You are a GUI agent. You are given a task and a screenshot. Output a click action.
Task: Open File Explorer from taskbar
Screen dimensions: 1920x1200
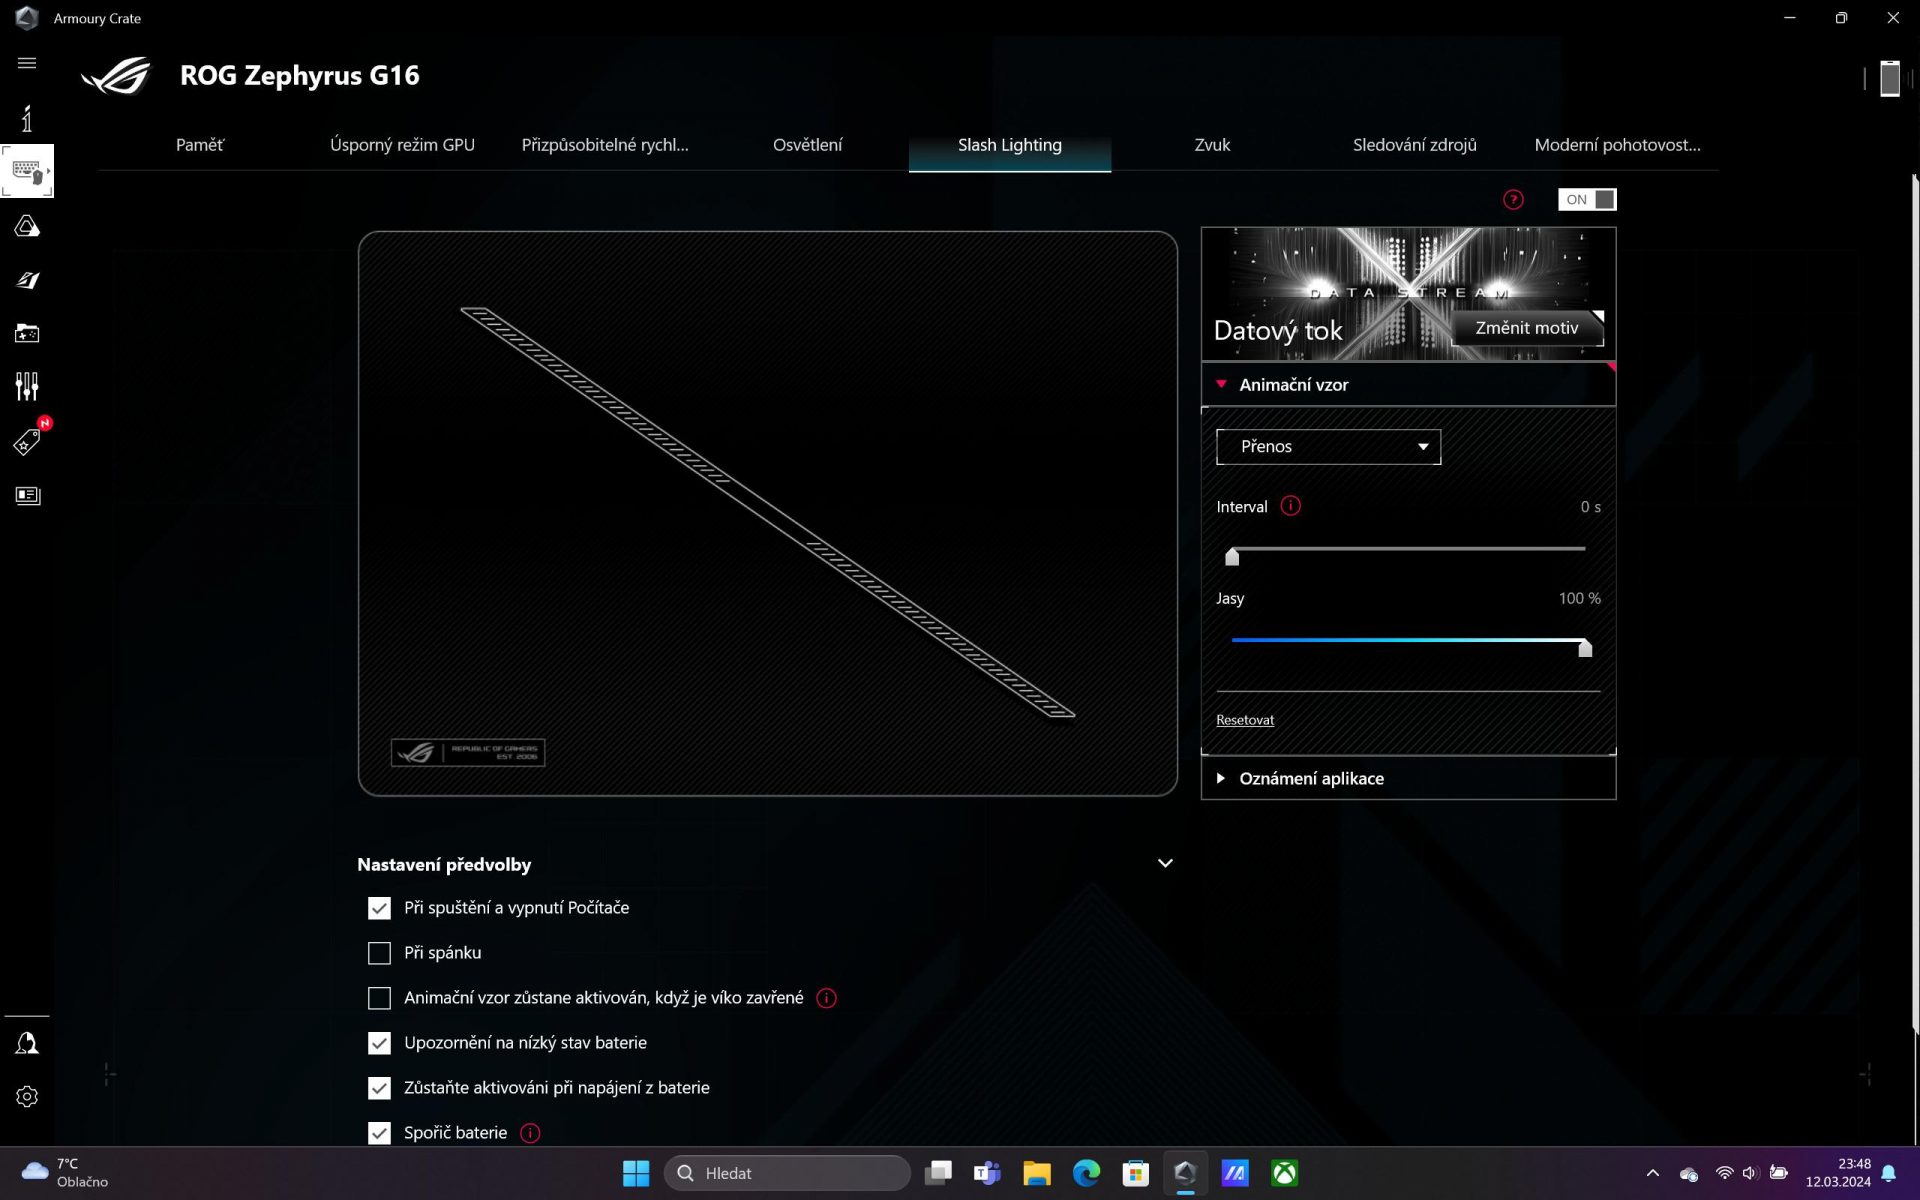pos(1037,1173)
